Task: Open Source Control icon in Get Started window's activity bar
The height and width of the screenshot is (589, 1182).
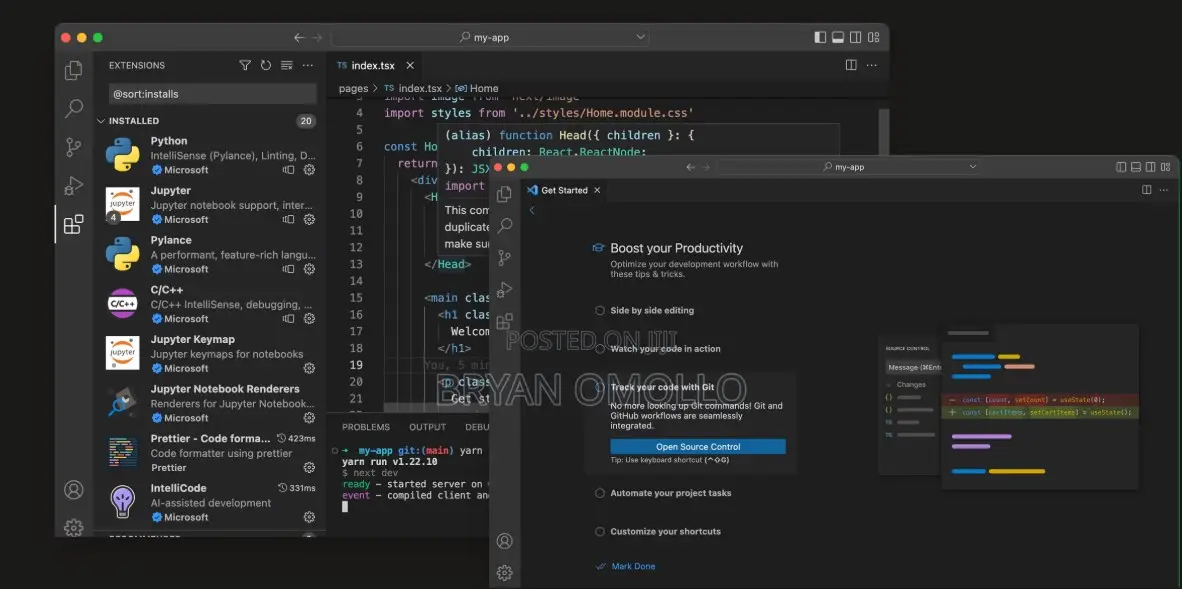Action: [x=505, y=258]
